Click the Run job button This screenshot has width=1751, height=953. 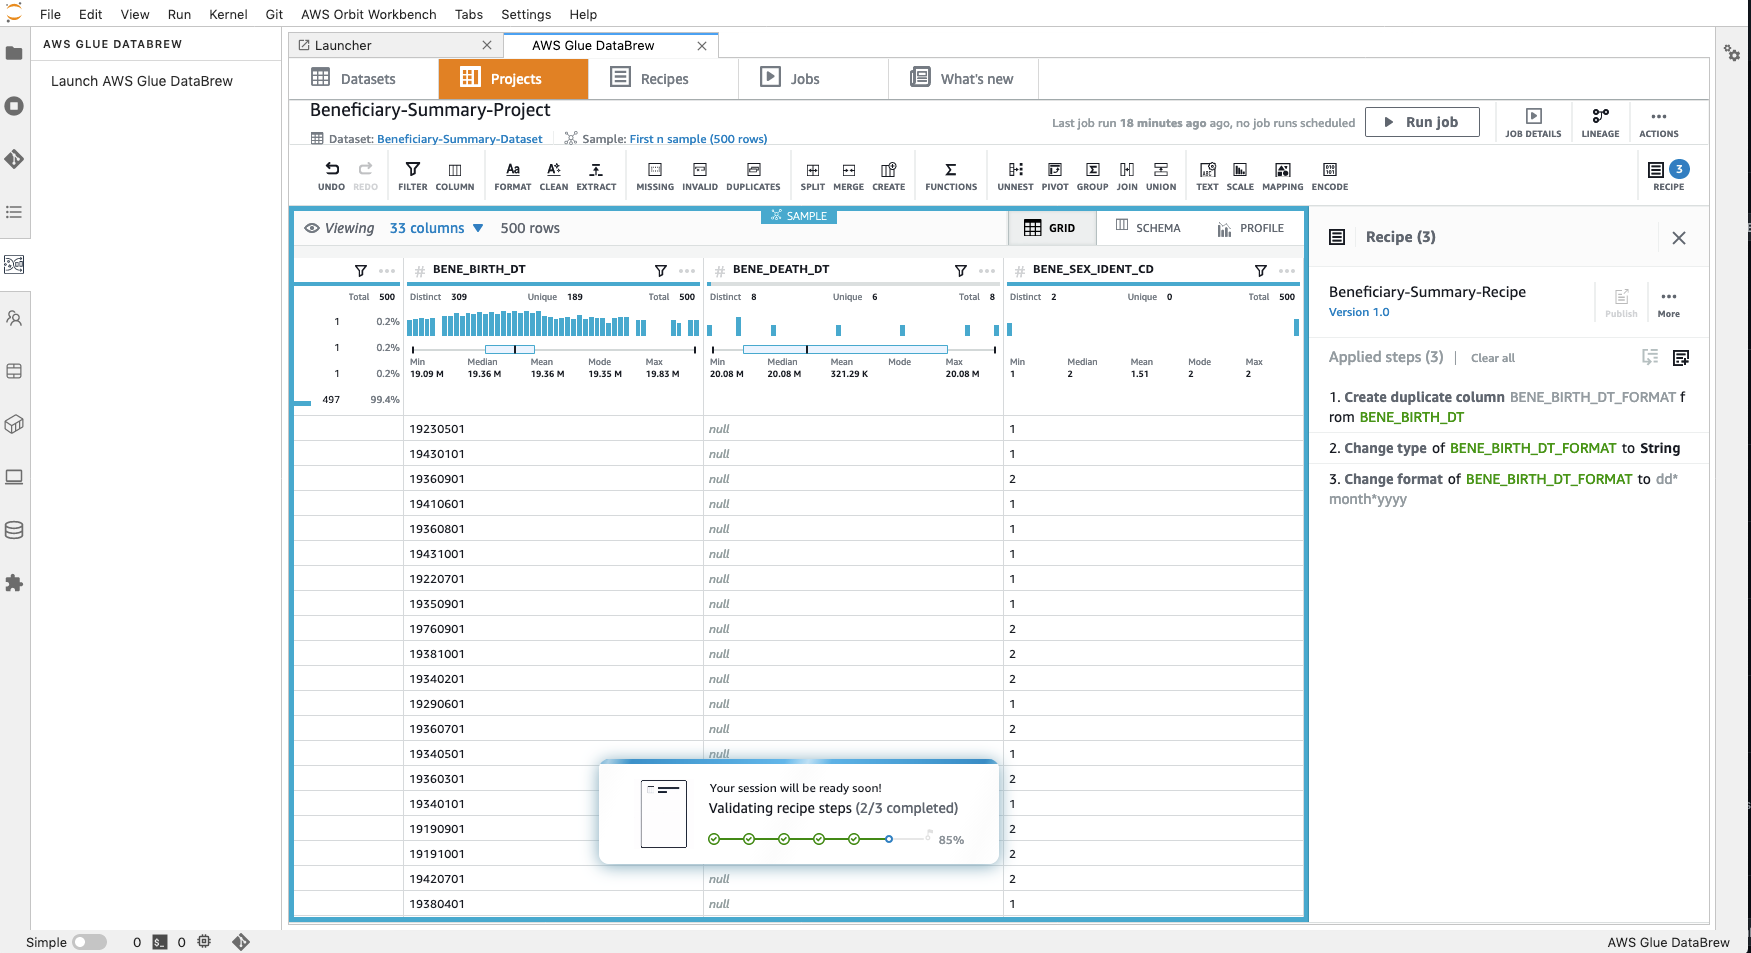[x=1422, y=122]
